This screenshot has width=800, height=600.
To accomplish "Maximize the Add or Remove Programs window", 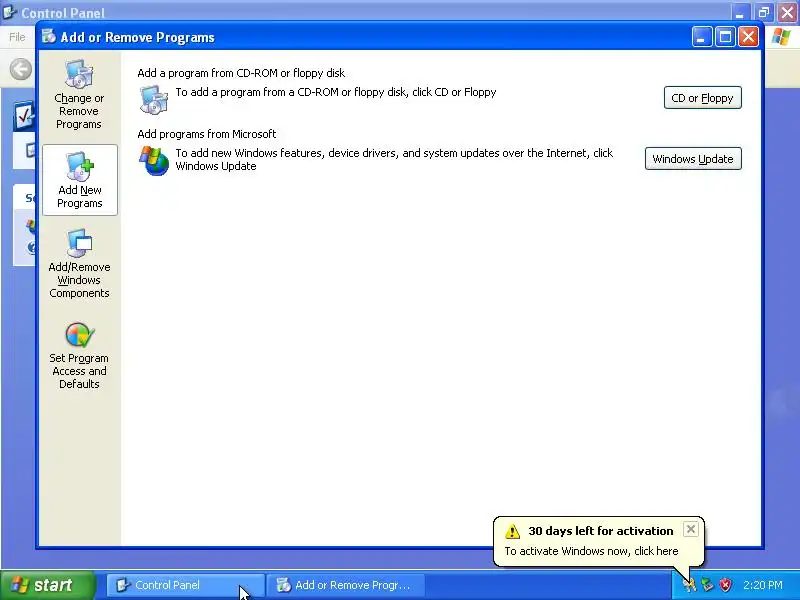I will coord(725,37).
